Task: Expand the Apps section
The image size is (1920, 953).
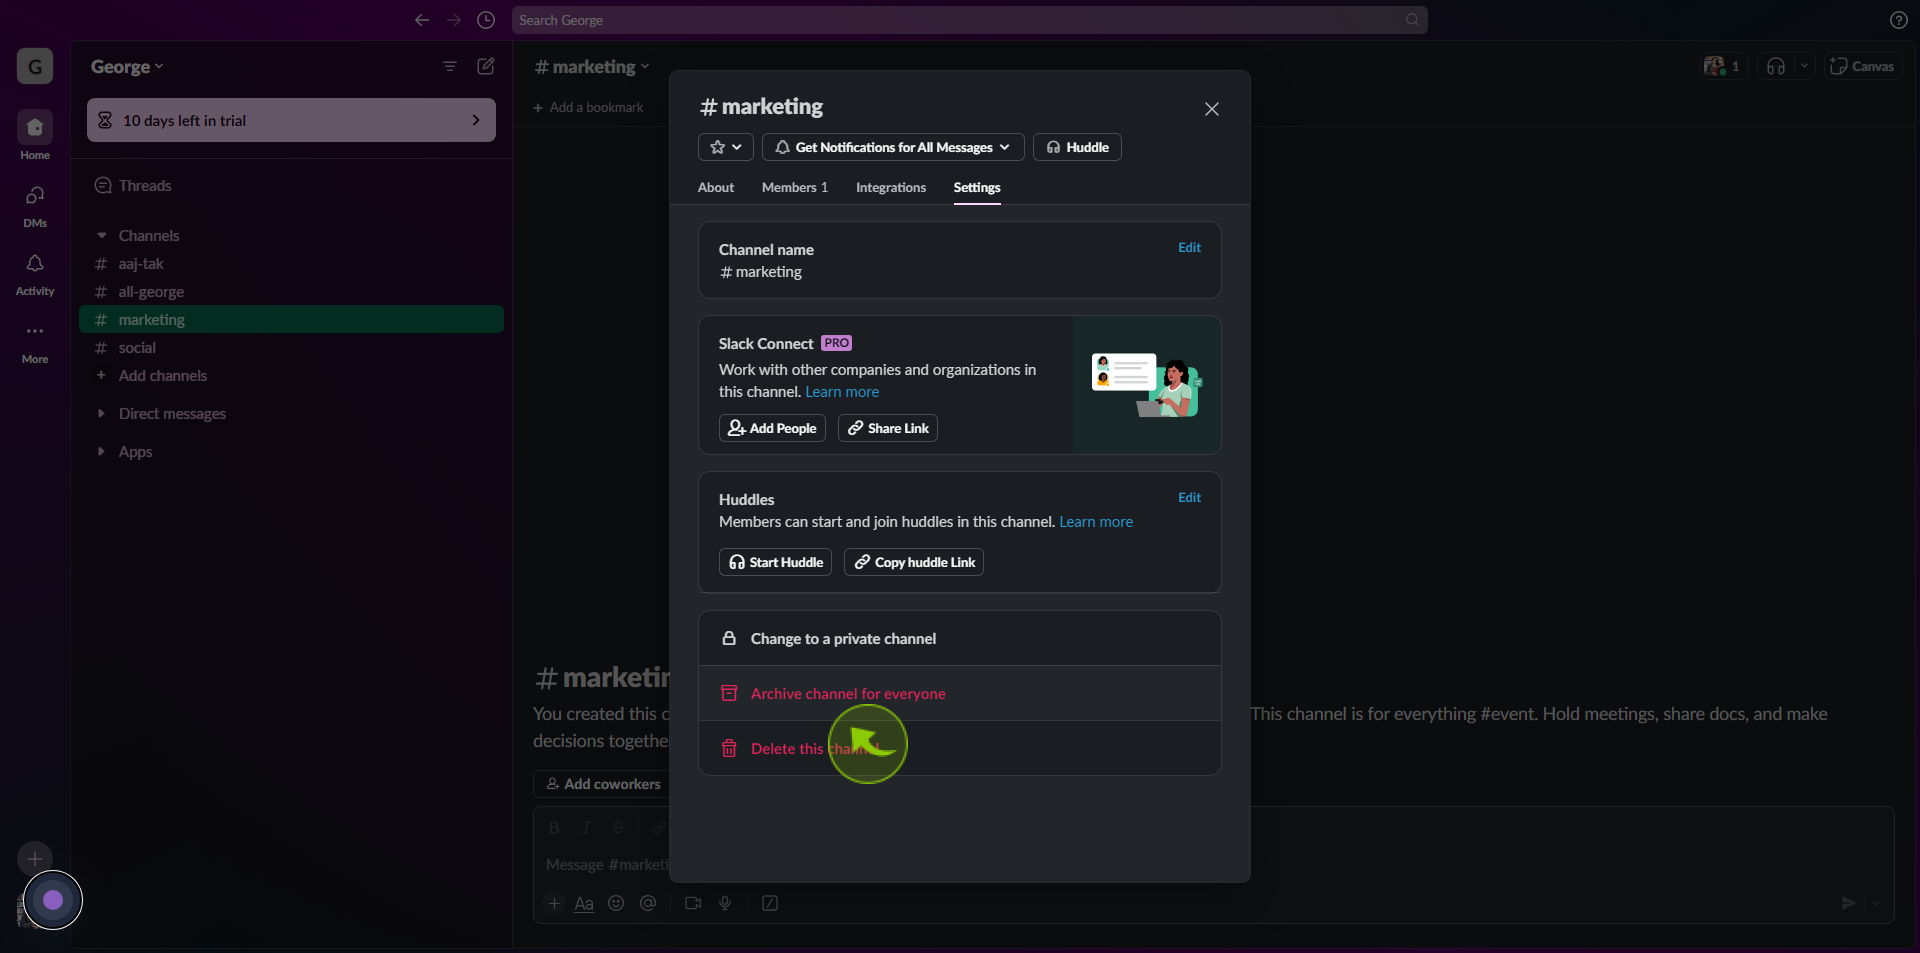Action: 101,452
